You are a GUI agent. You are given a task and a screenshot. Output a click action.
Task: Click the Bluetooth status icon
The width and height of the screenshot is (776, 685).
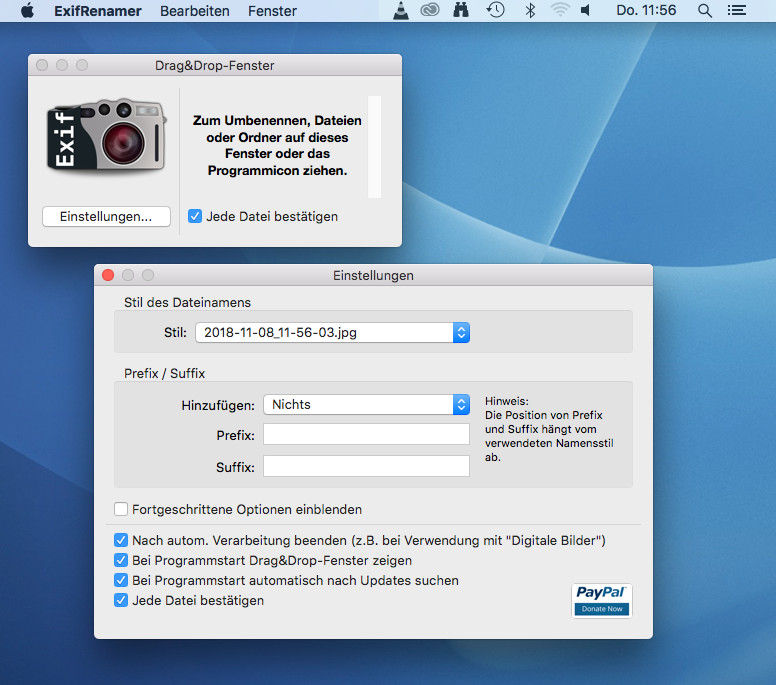pyautogui.click(x=530, y=11)
